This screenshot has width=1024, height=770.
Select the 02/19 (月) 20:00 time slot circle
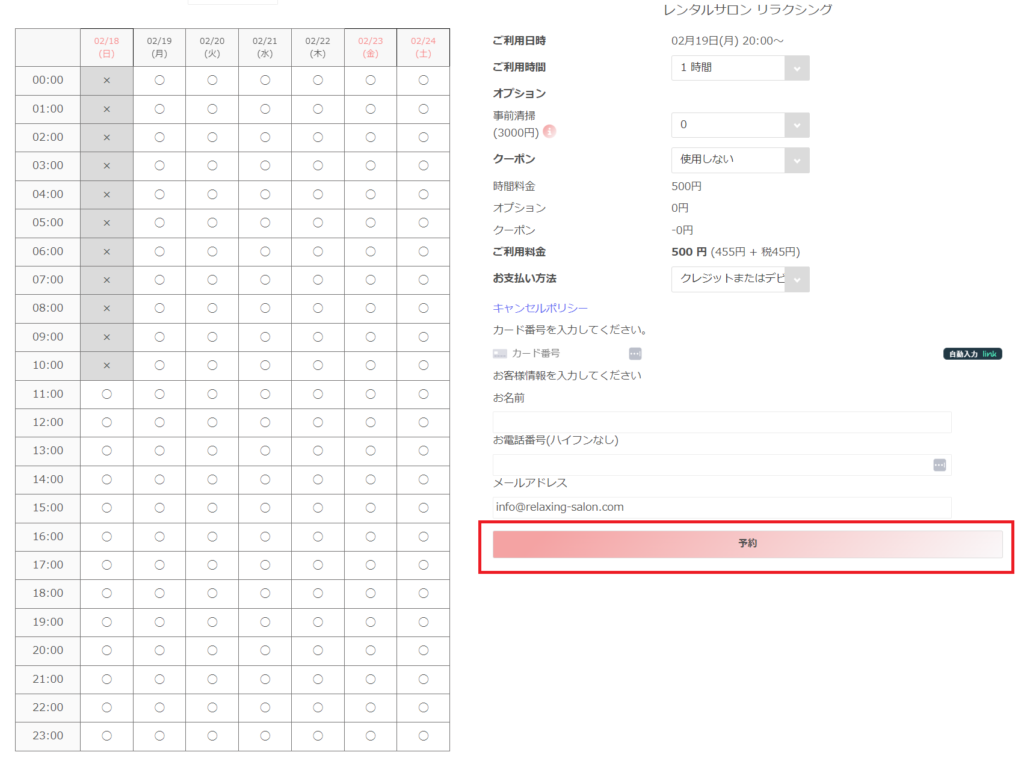(x=159, y=650)
